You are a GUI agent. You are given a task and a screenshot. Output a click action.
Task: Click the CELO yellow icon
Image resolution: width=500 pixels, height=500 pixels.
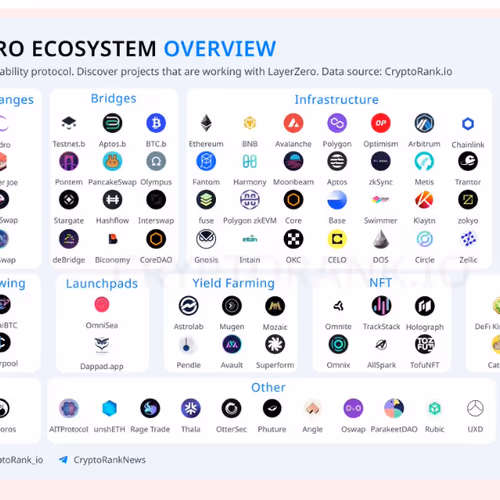click(337, 239)
